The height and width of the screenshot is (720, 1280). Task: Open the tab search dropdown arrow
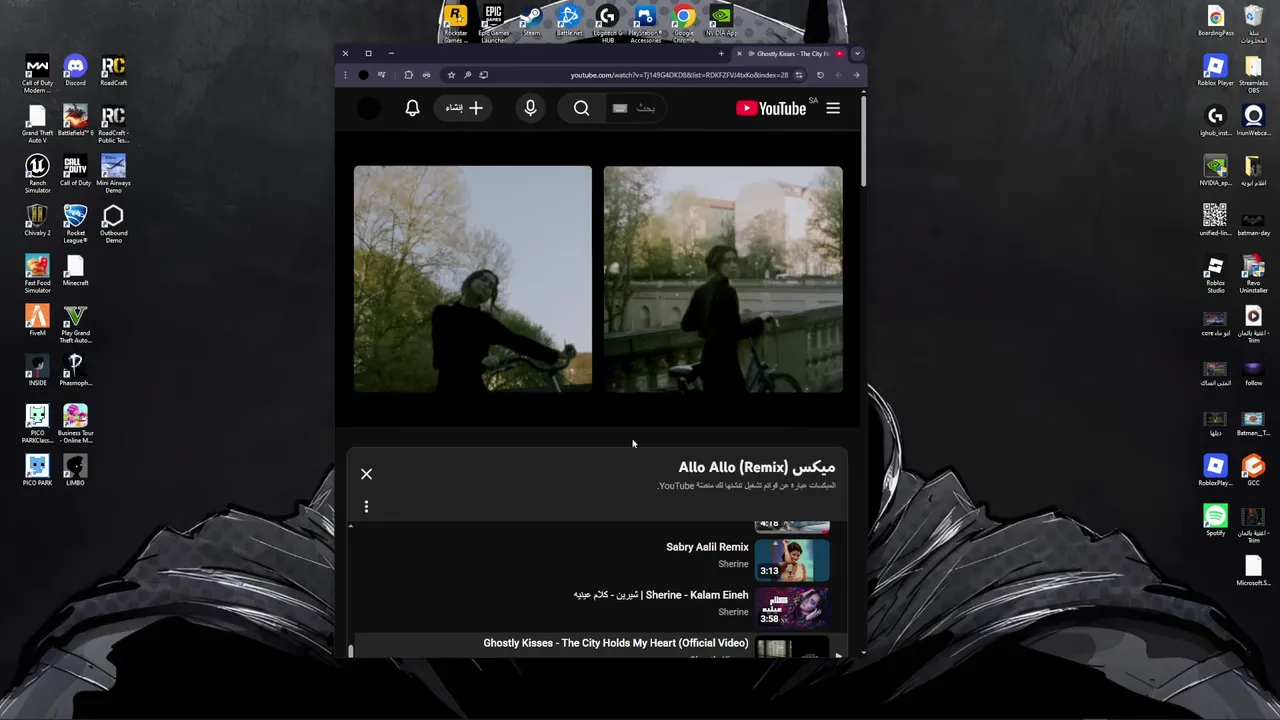(x=857, y=53)
